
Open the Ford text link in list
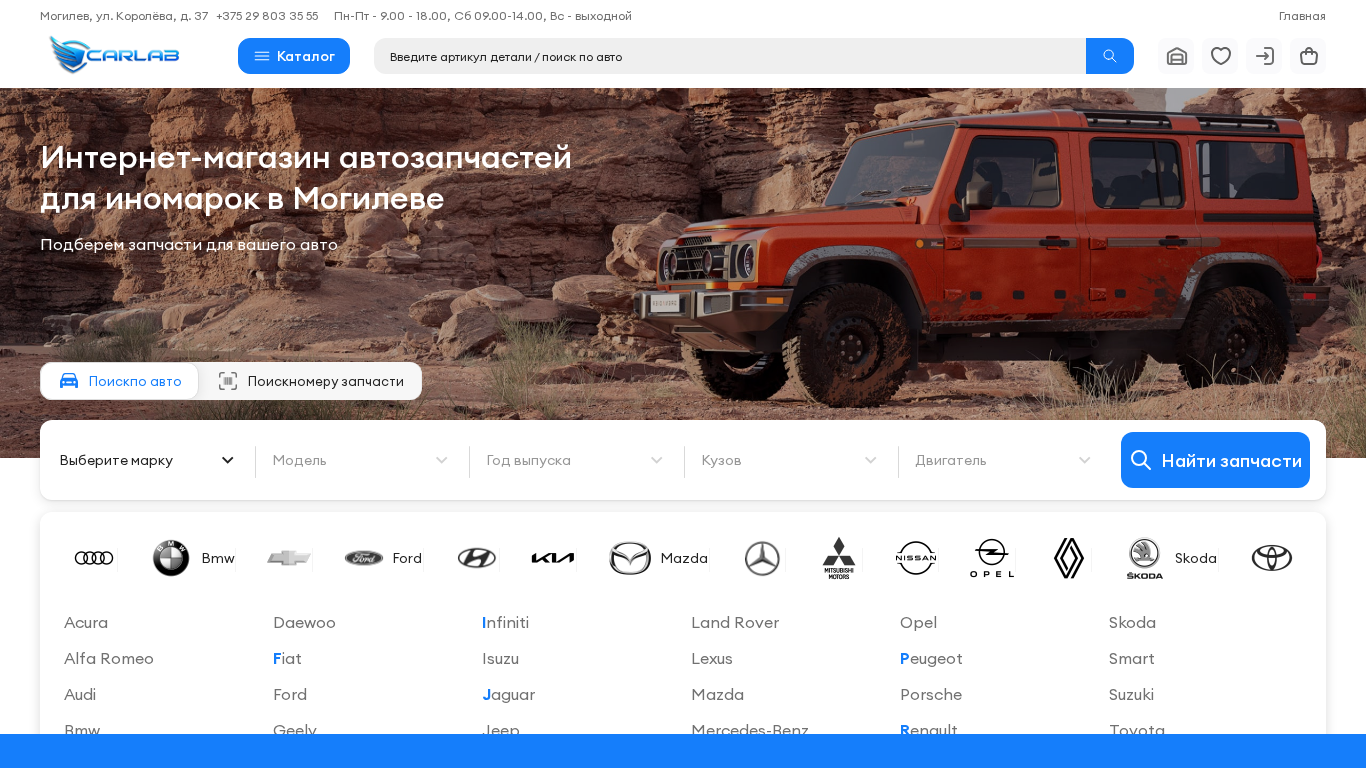(290, 694)
